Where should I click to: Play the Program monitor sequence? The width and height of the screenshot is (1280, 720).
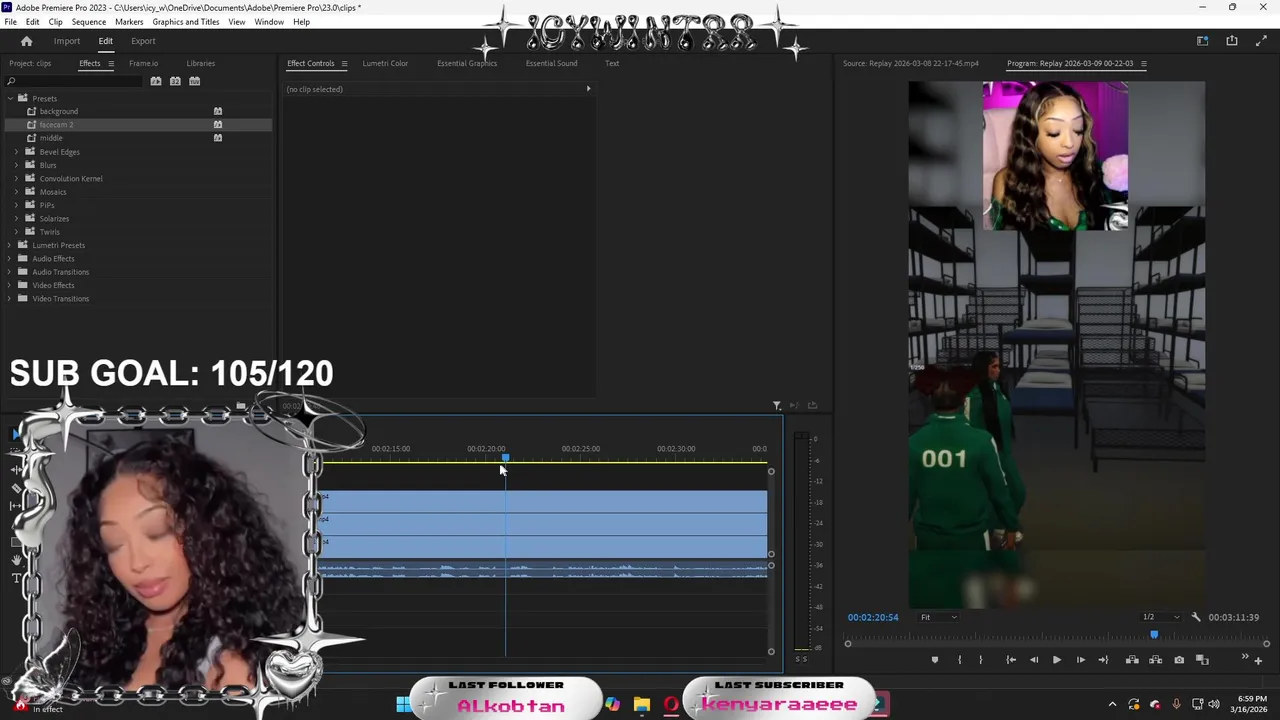pyautogui.click(x=1056, y=660)
